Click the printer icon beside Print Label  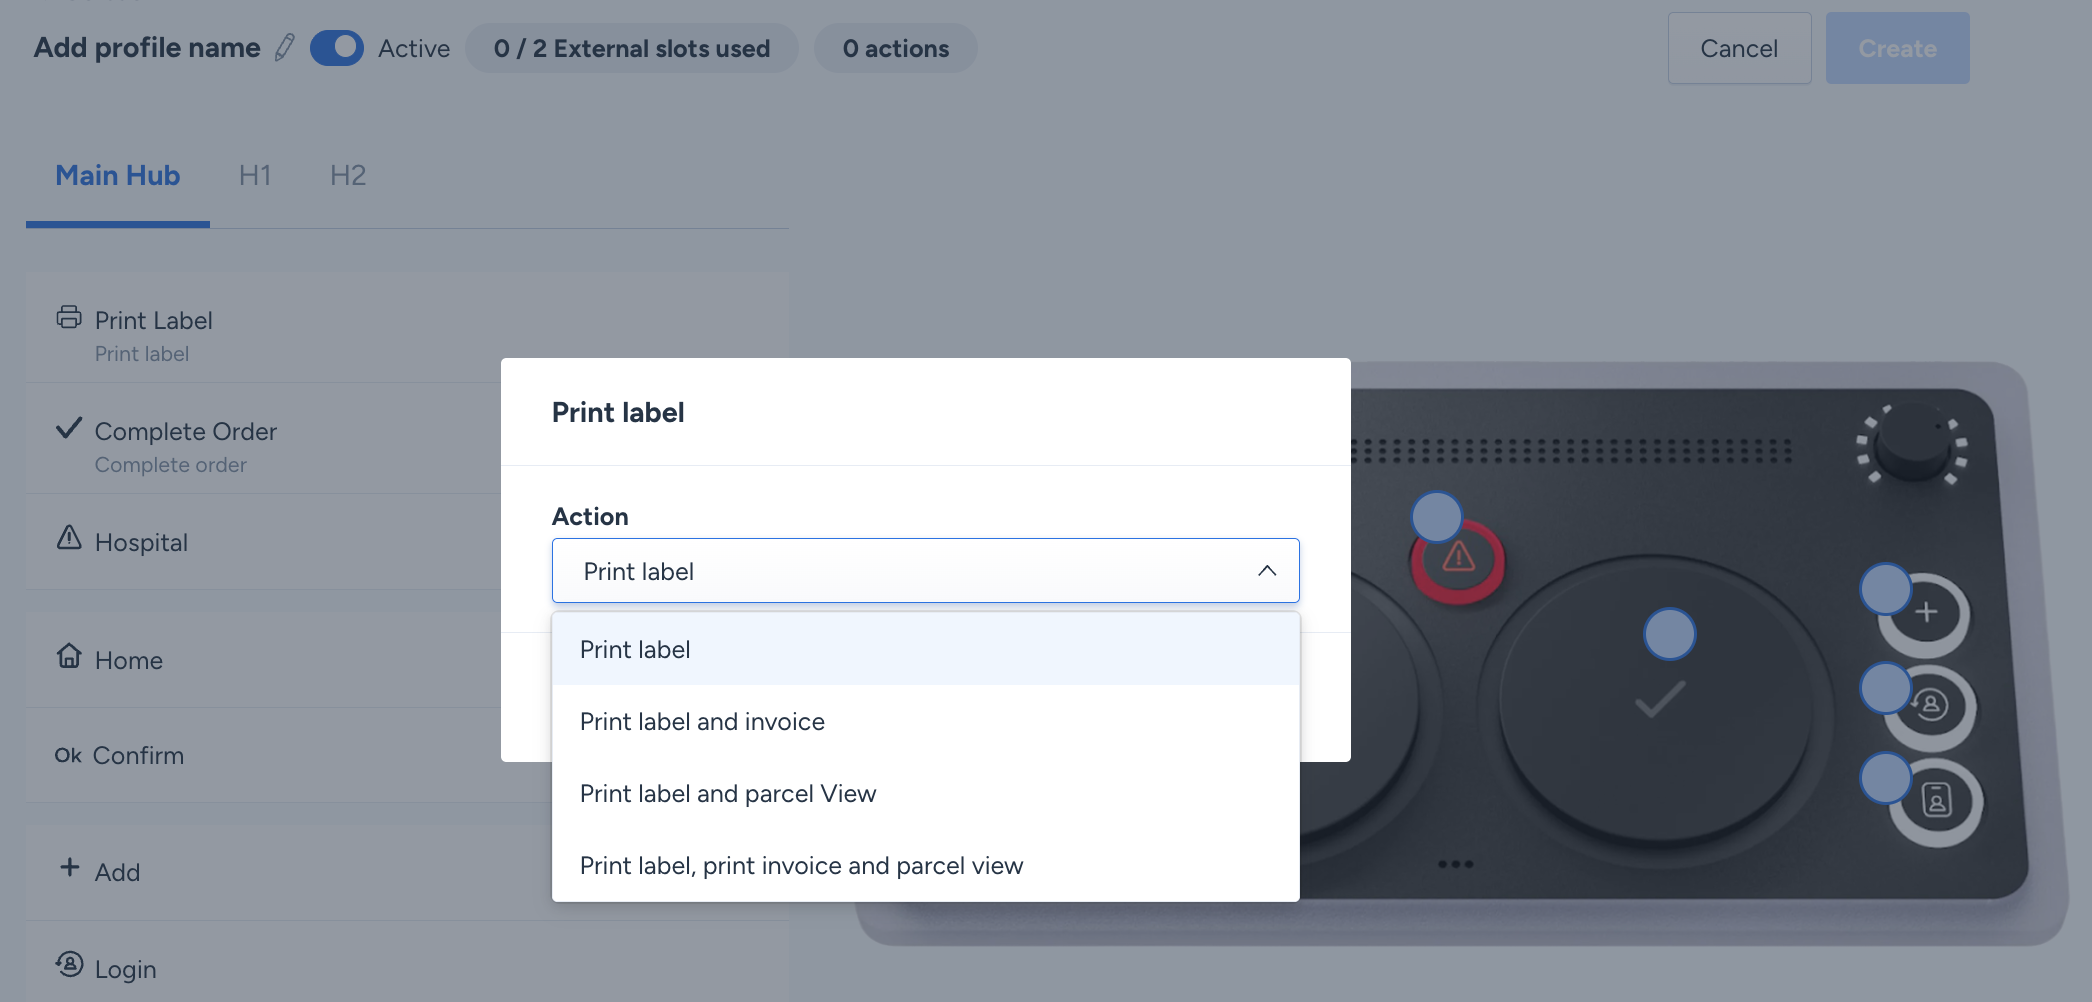coord(69,318)
